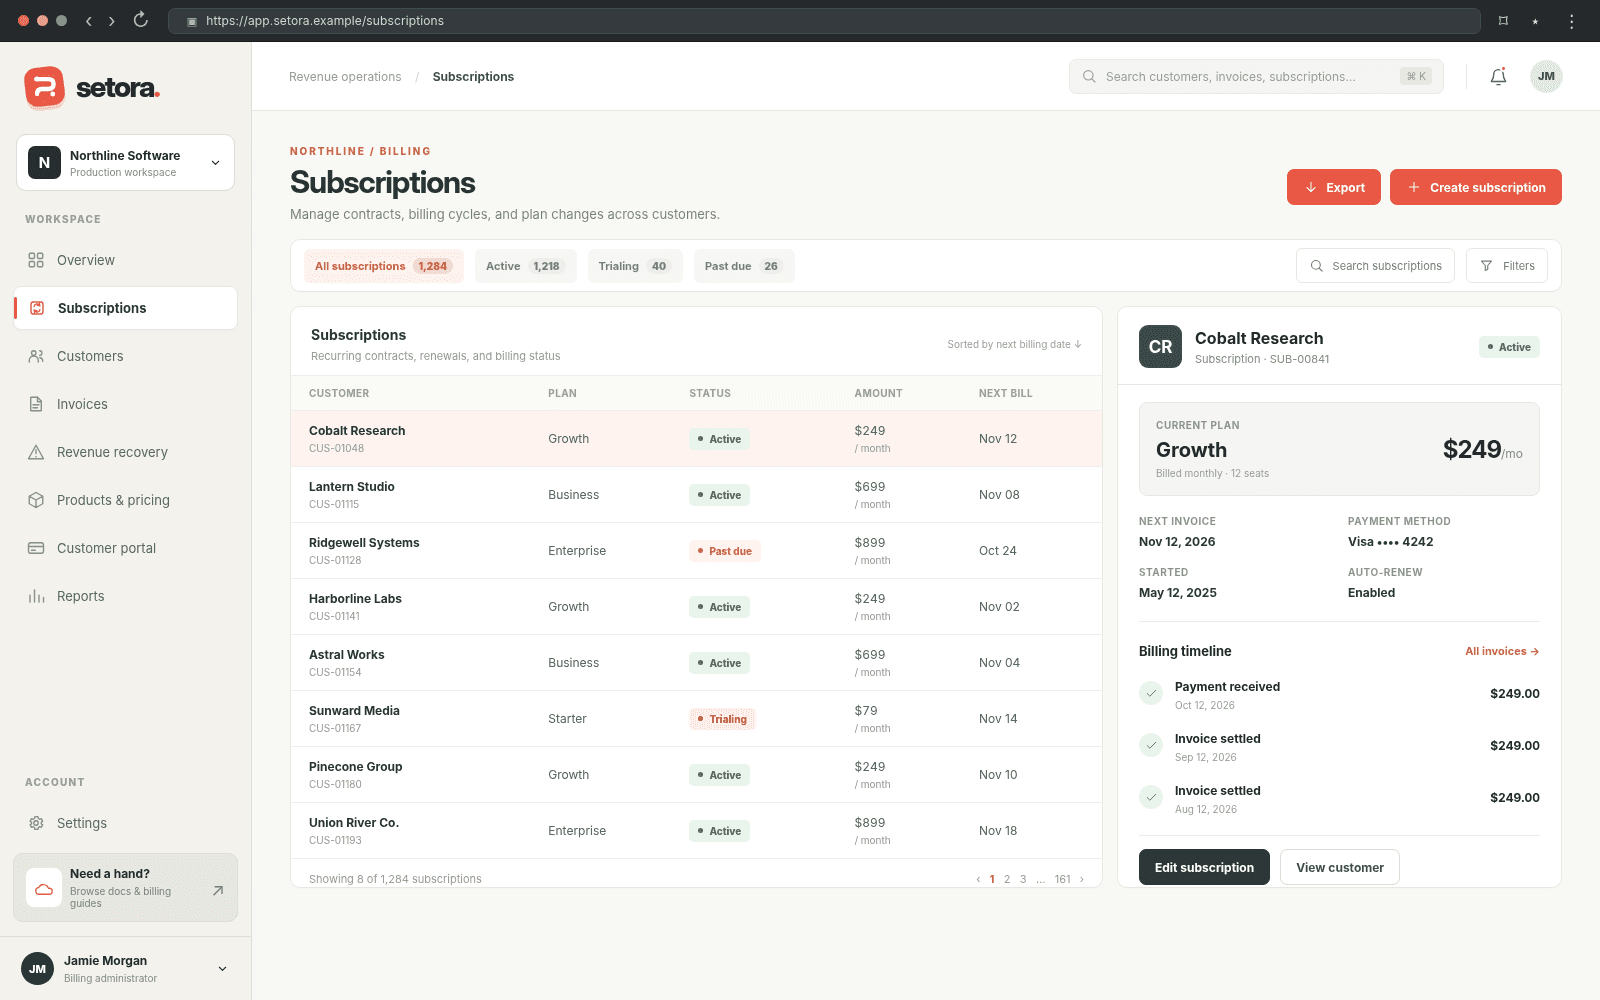1600x1000 pixels.
Task: Open Reports in sidebar
Action: [126, 596]
